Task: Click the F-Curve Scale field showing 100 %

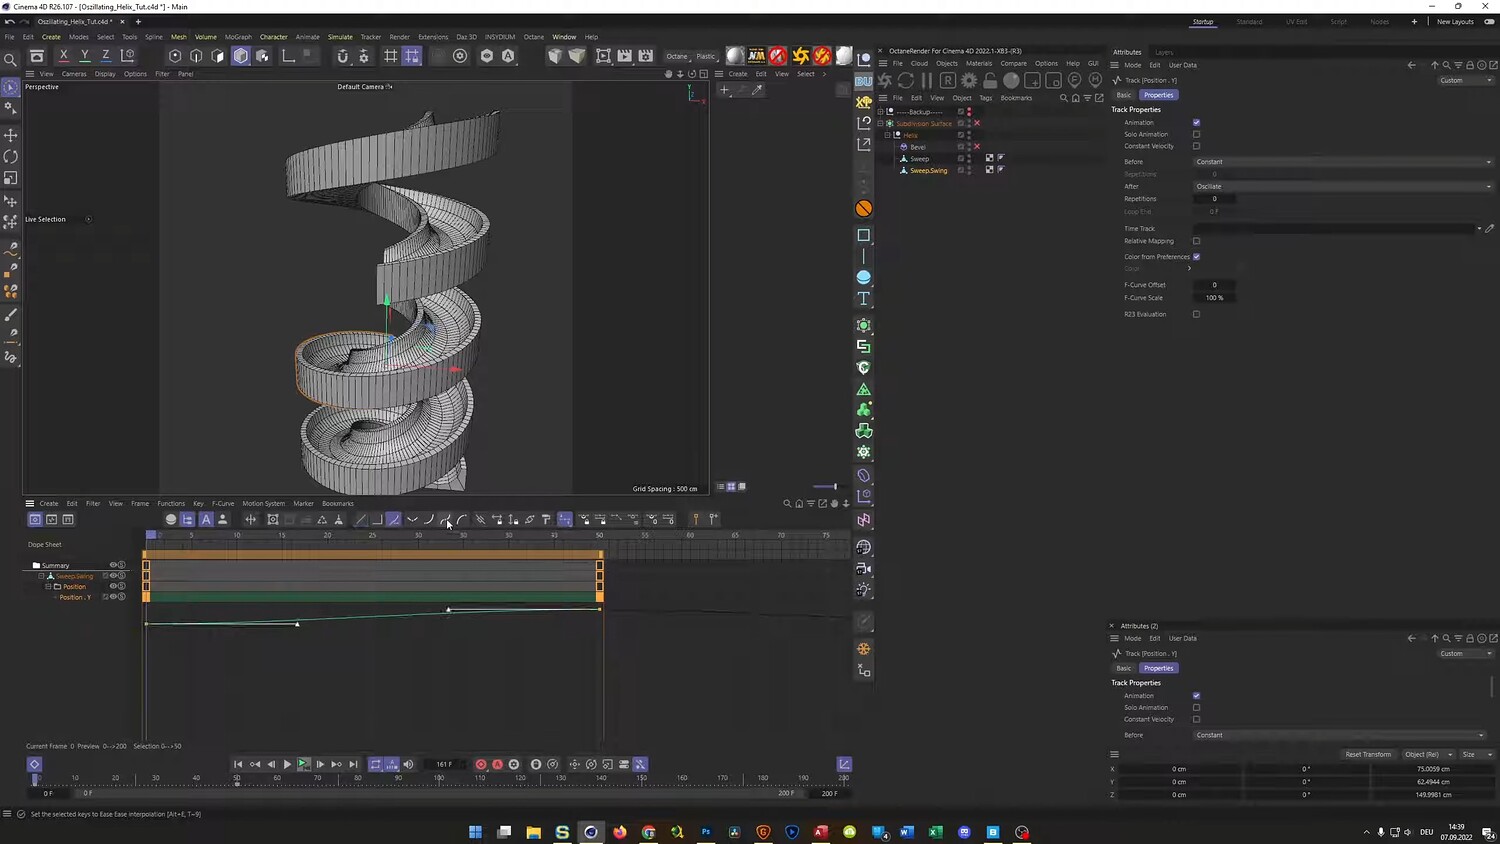Action: point(1215,298)
